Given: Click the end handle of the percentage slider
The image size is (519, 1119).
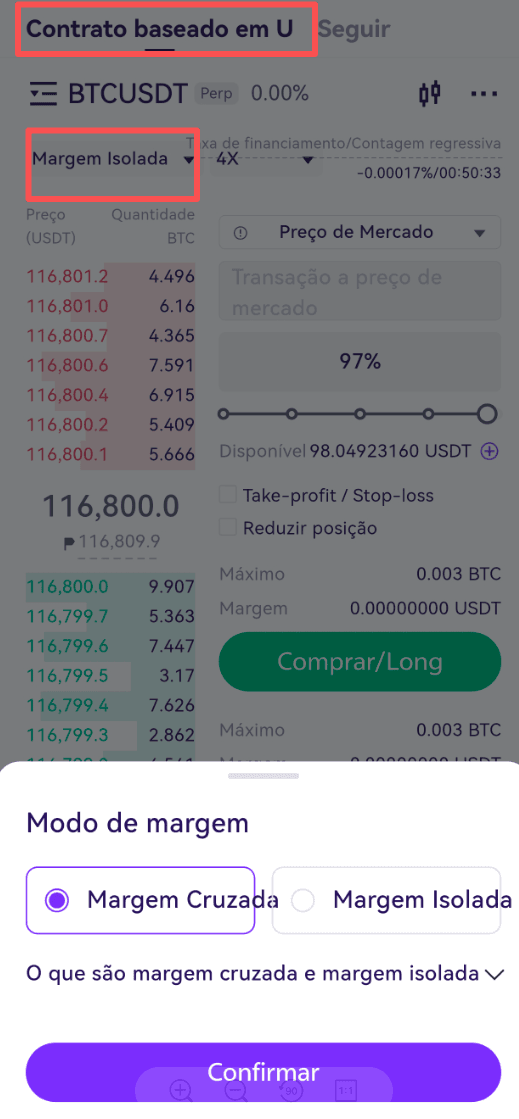Looking at the screenshot, I should pos(487,414).
